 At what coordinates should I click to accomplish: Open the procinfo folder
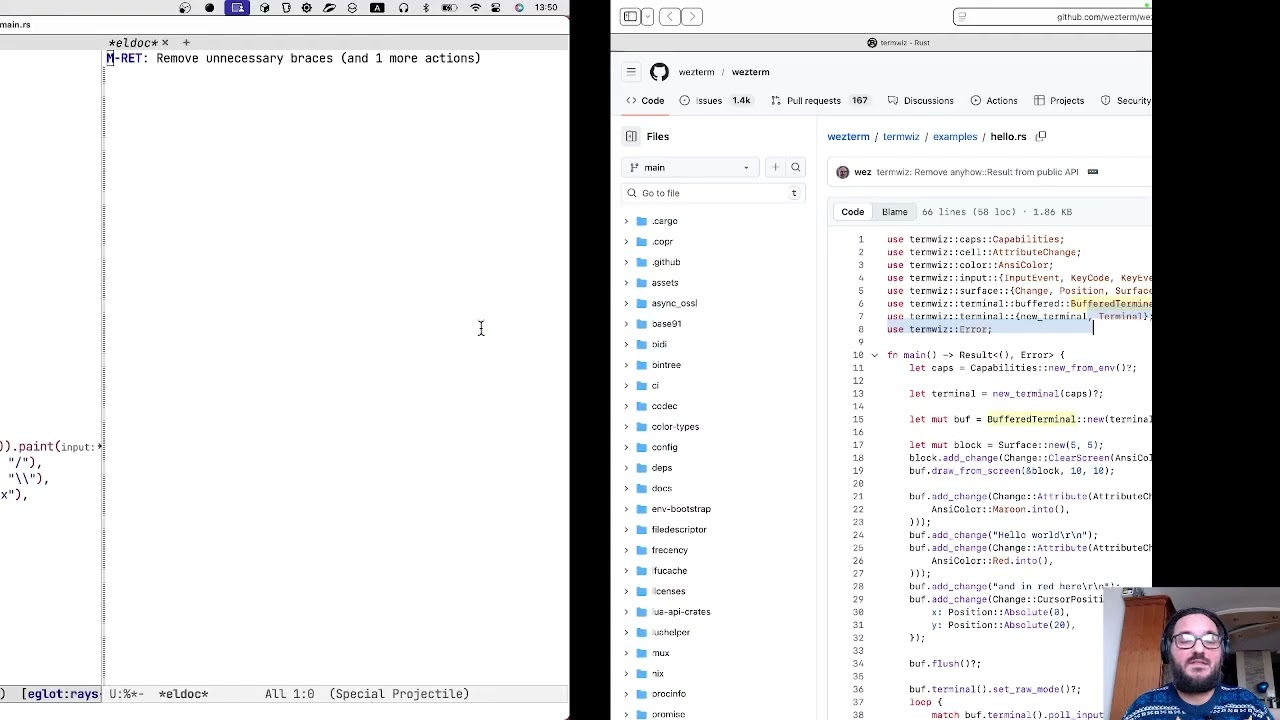pyautogui.click(x=669, y=694)
